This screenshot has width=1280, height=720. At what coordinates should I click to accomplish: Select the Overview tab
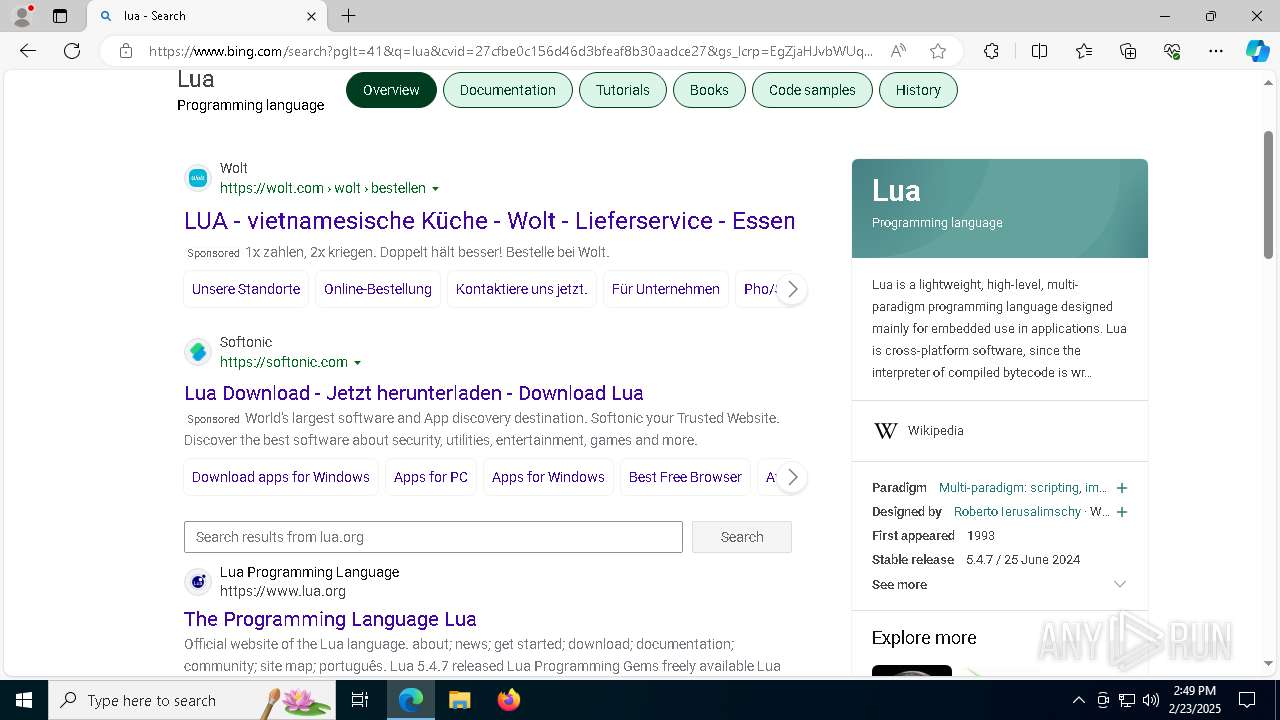[391, 90]
